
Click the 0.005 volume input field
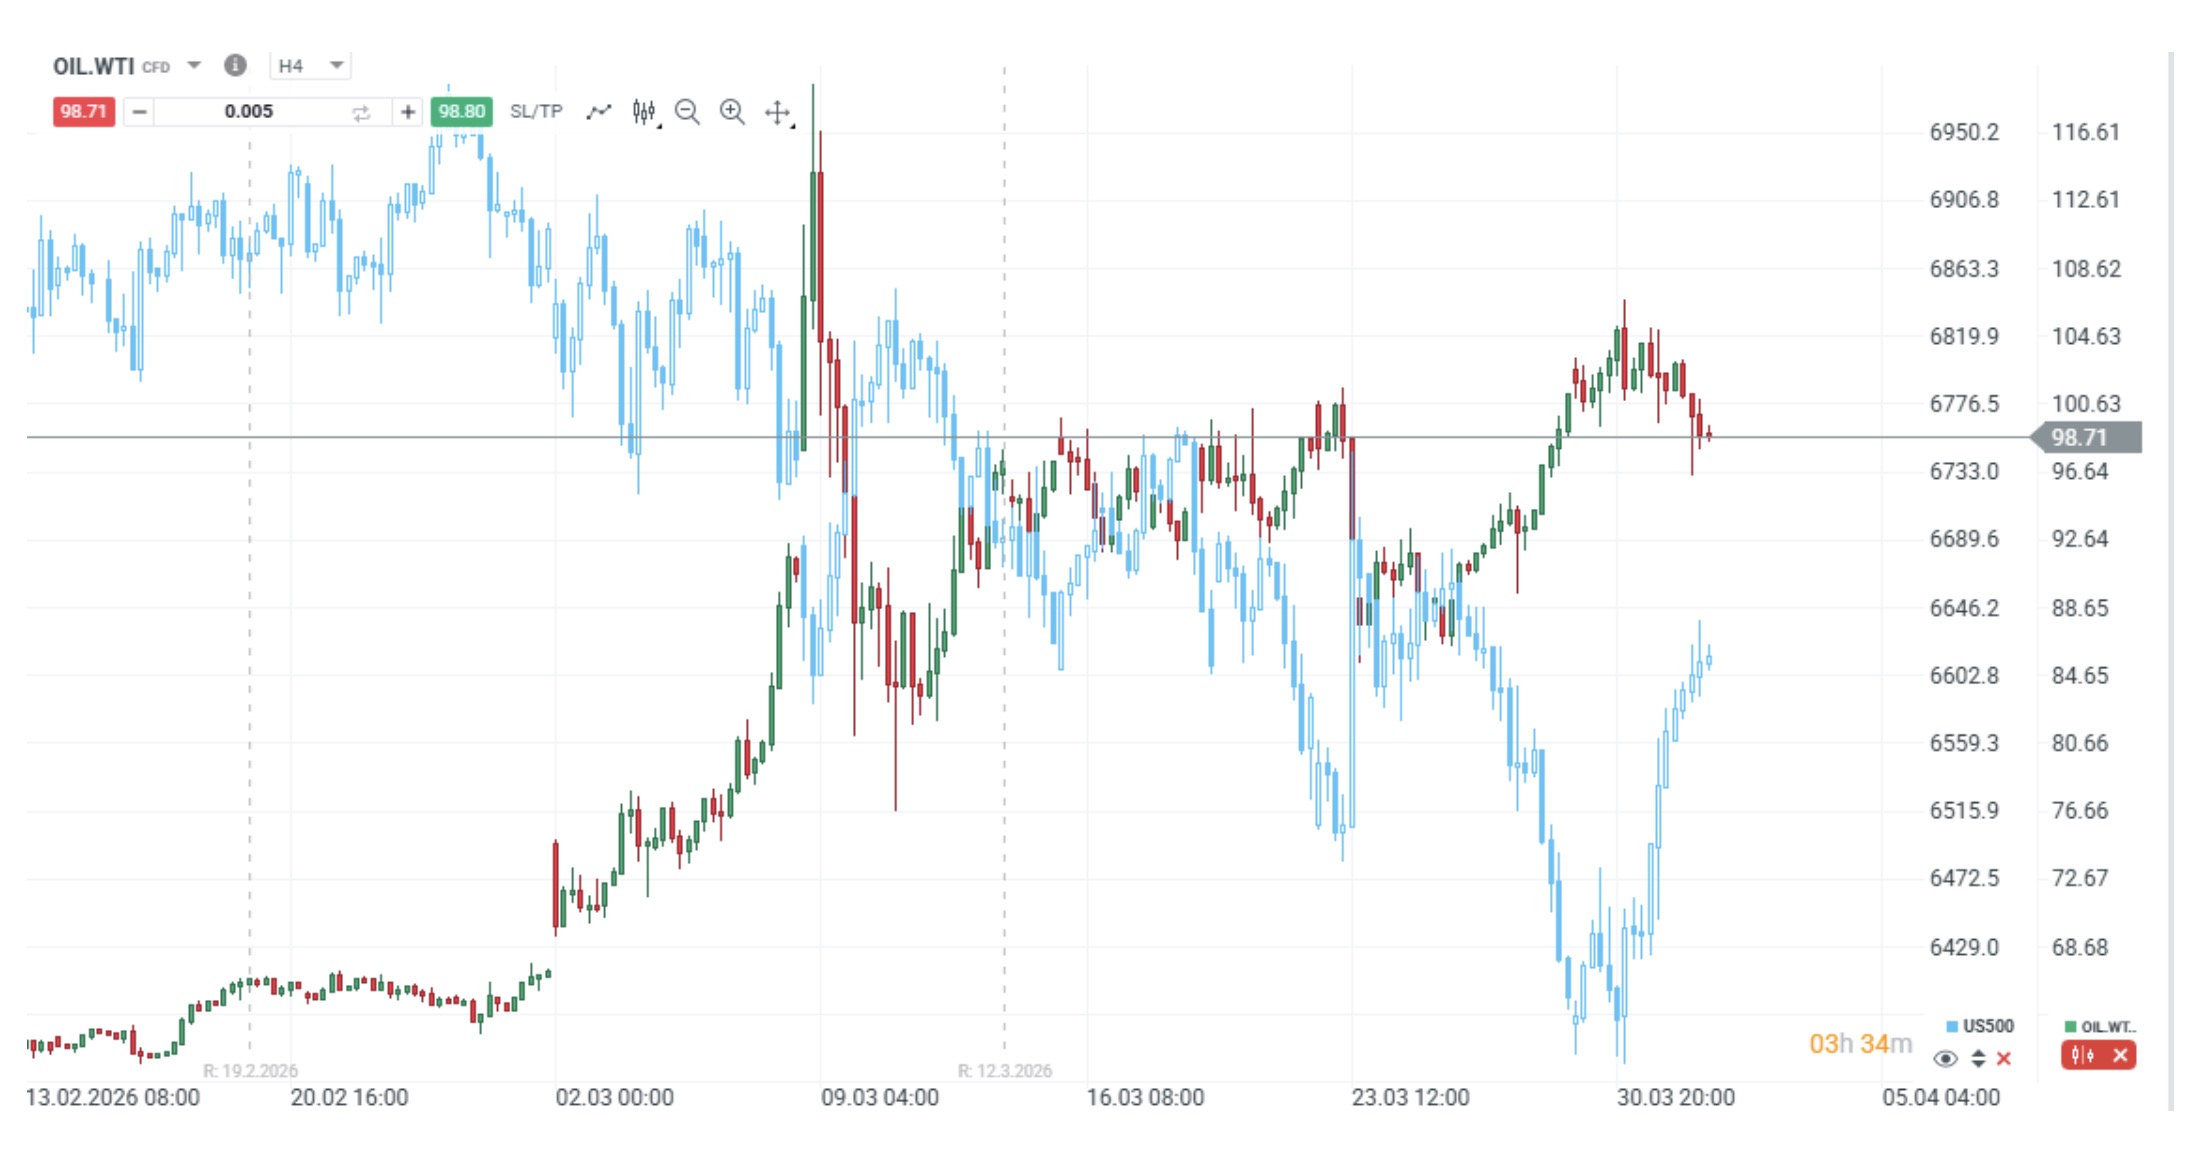248,112
